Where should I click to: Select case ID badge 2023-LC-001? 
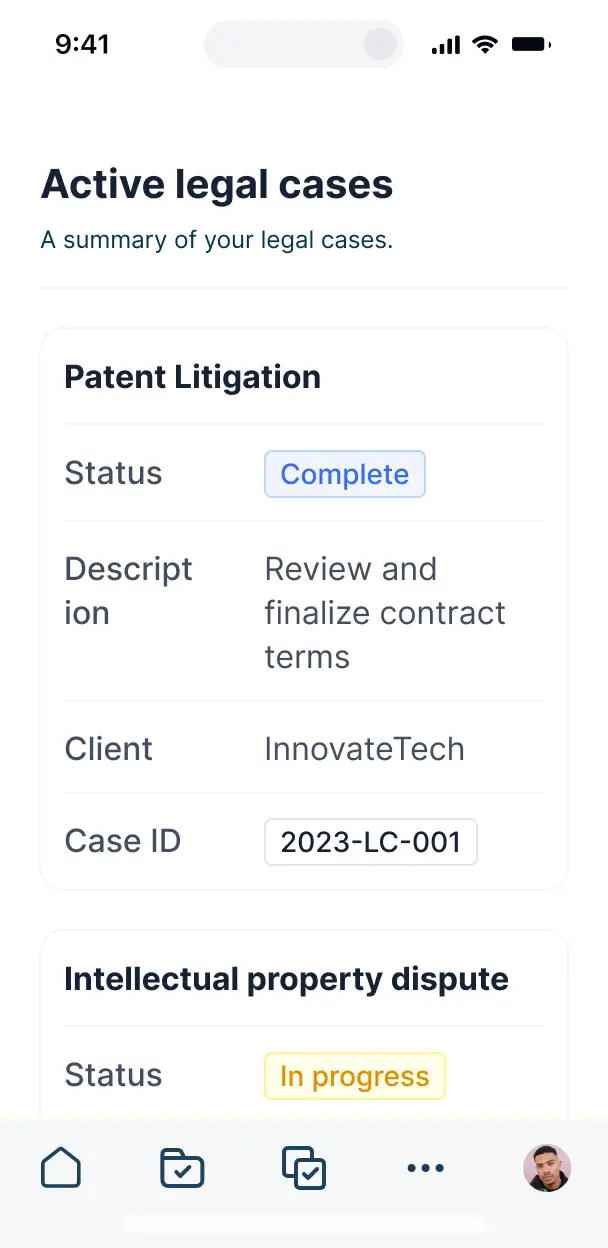370,842
